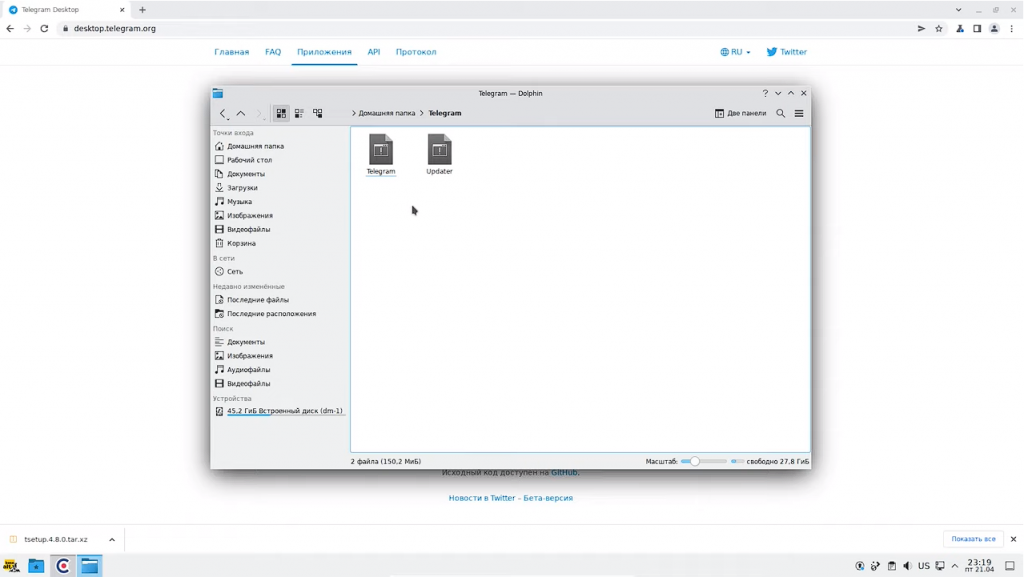
Task: Expand hidden system tray icons
Action: 955,566
